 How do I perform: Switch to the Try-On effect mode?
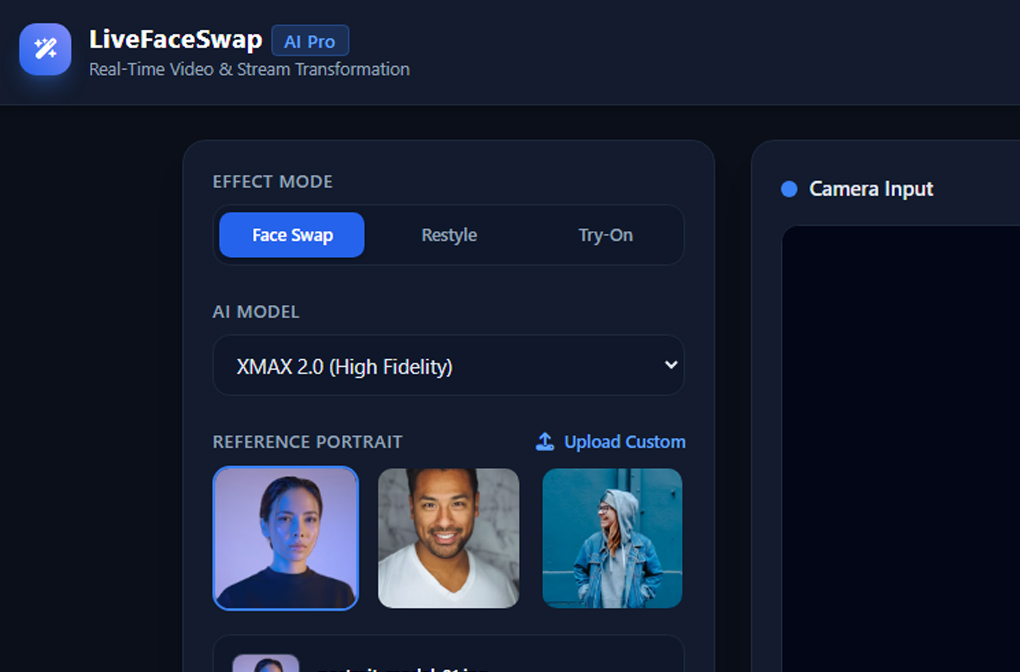606,235
